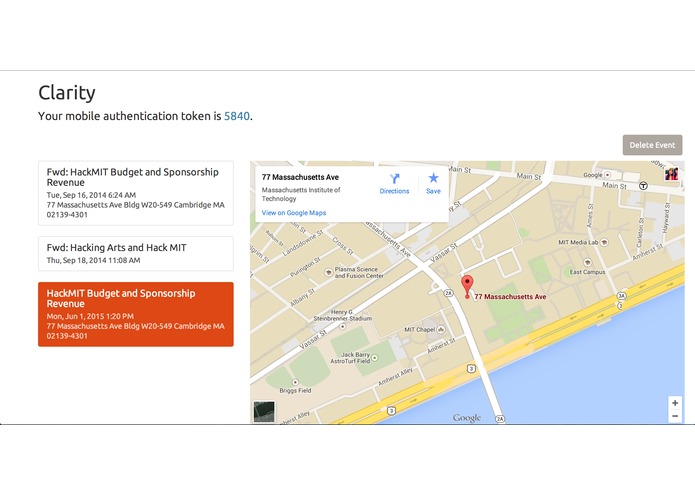This screenshot has width=695, height=494.
Task: Click the MIT Media Lab map marker
Action: click(604, 242)
